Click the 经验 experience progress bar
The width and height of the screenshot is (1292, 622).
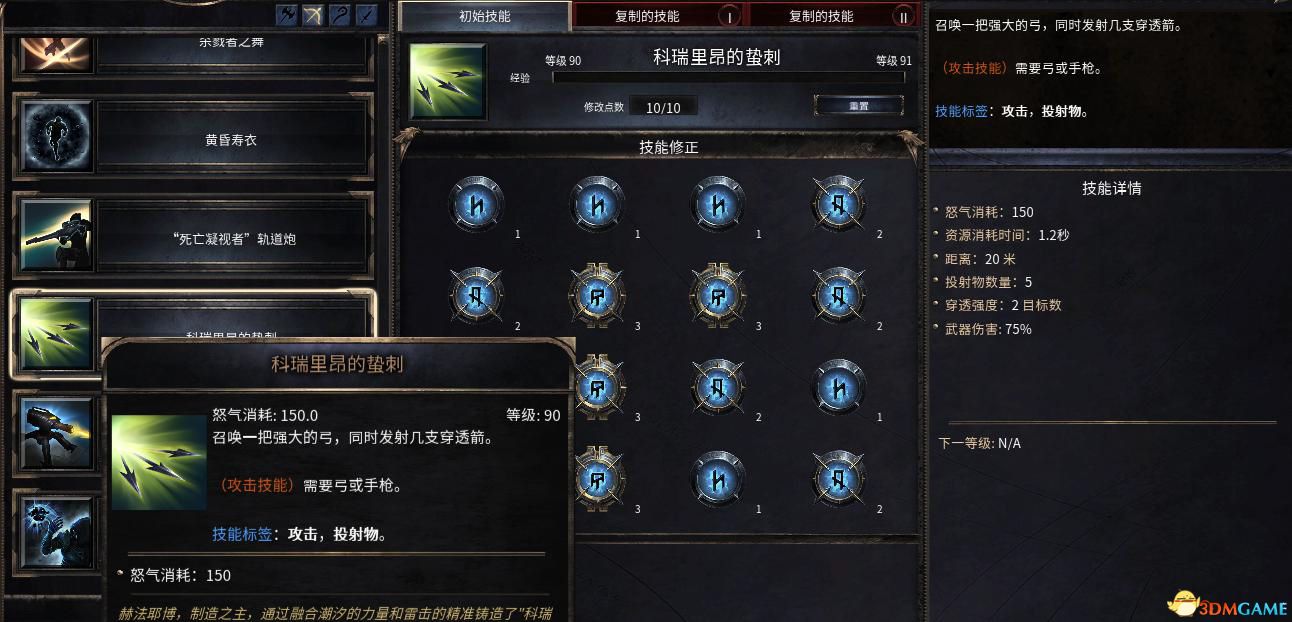coord(728,77)
